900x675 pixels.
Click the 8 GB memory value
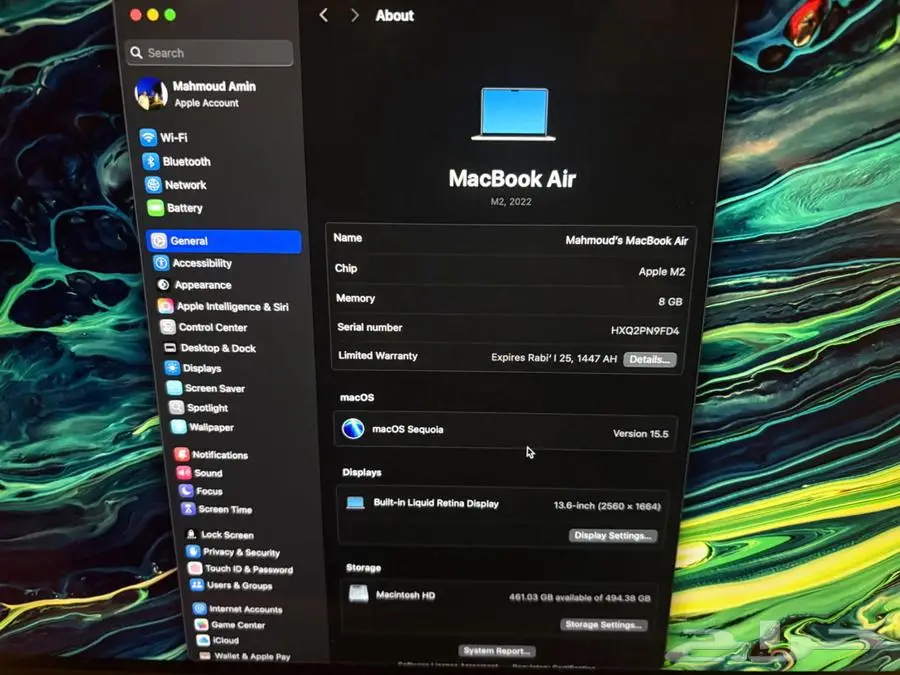click(x=670, y=301)
